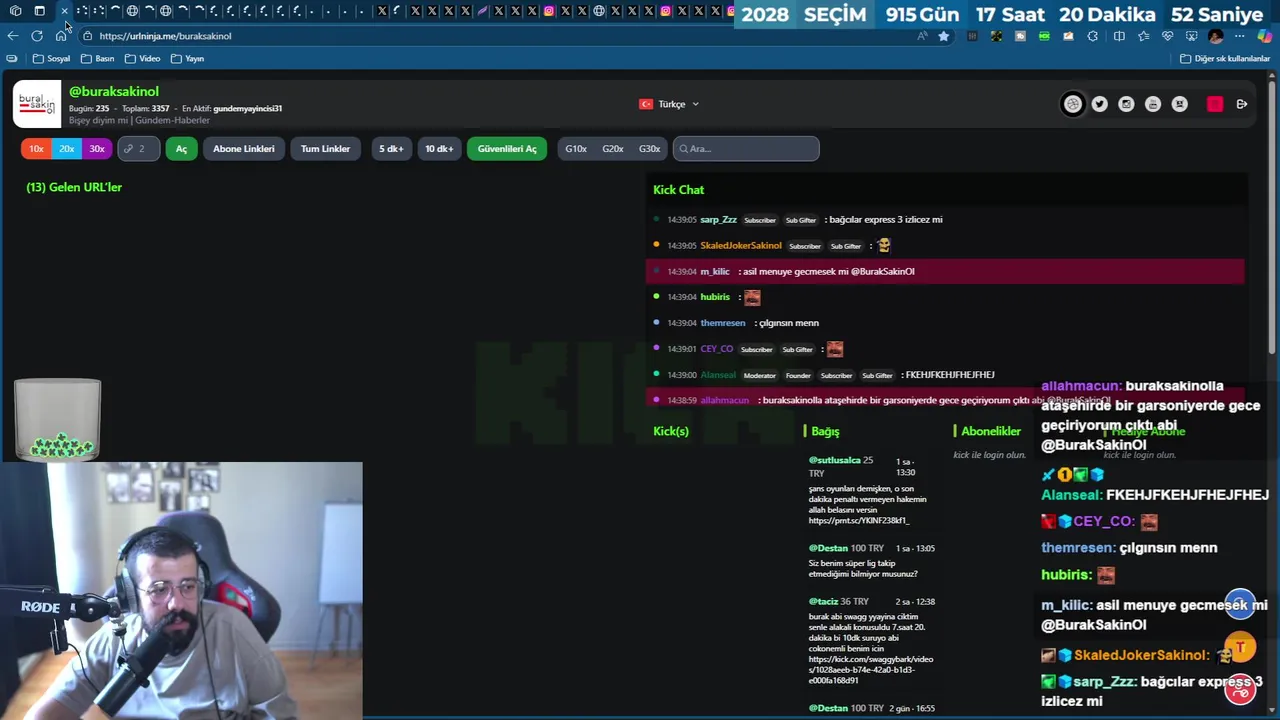Open the Video bookmarks folder
1280x720 pixels.
point(142,59)
